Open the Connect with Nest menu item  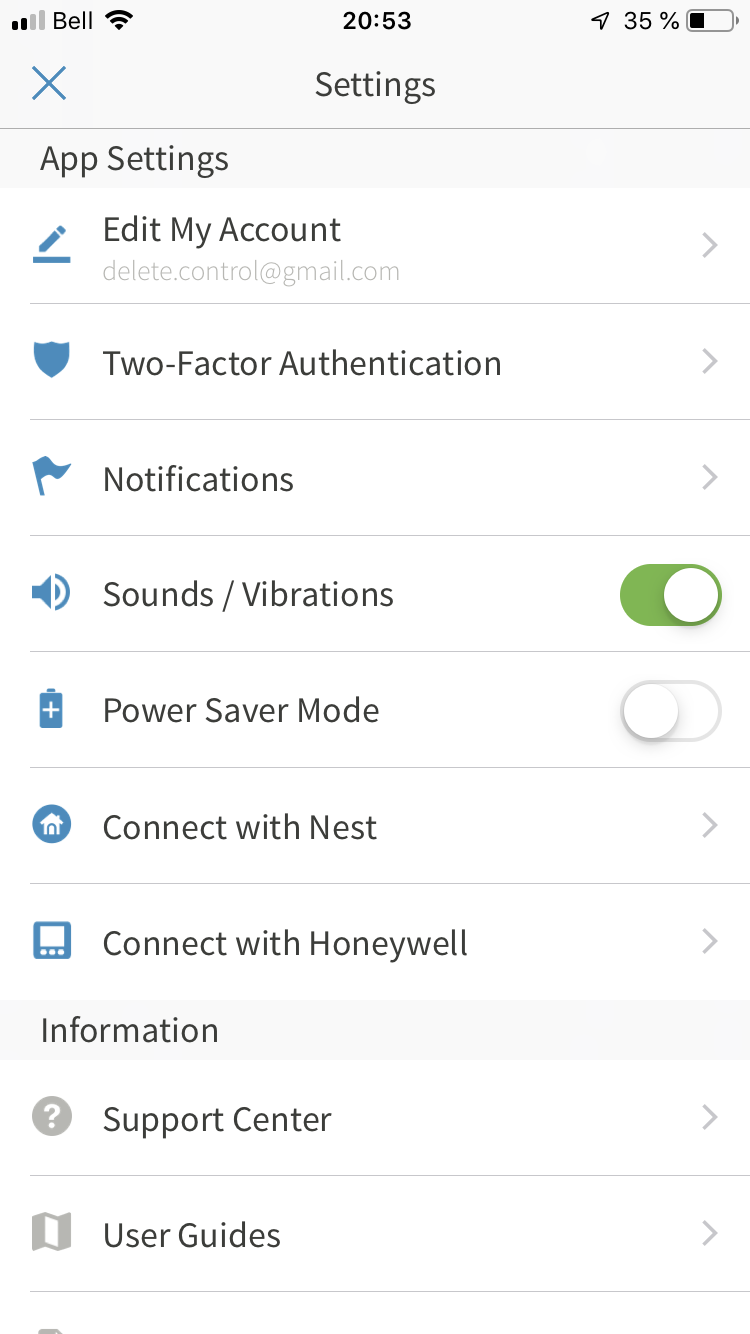click(x=240, y=828)
